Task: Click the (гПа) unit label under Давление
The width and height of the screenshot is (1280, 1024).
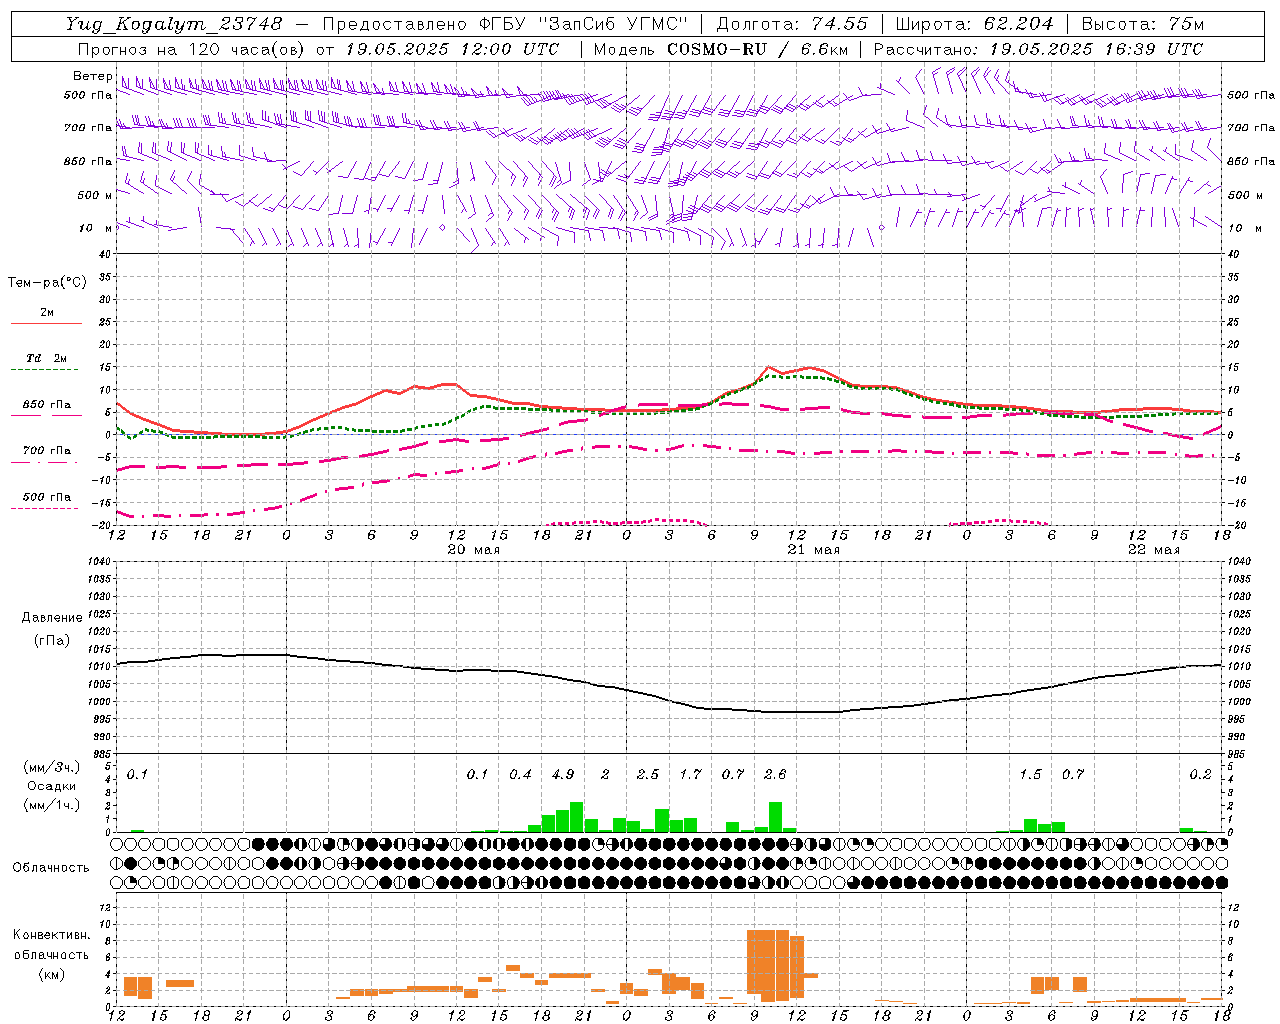Action: pos(51,641)
